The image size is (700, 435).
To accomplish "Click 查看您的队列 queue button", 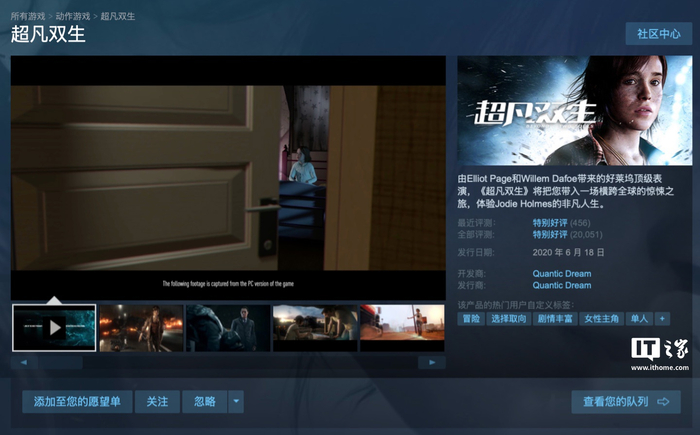I will point(626,402).
